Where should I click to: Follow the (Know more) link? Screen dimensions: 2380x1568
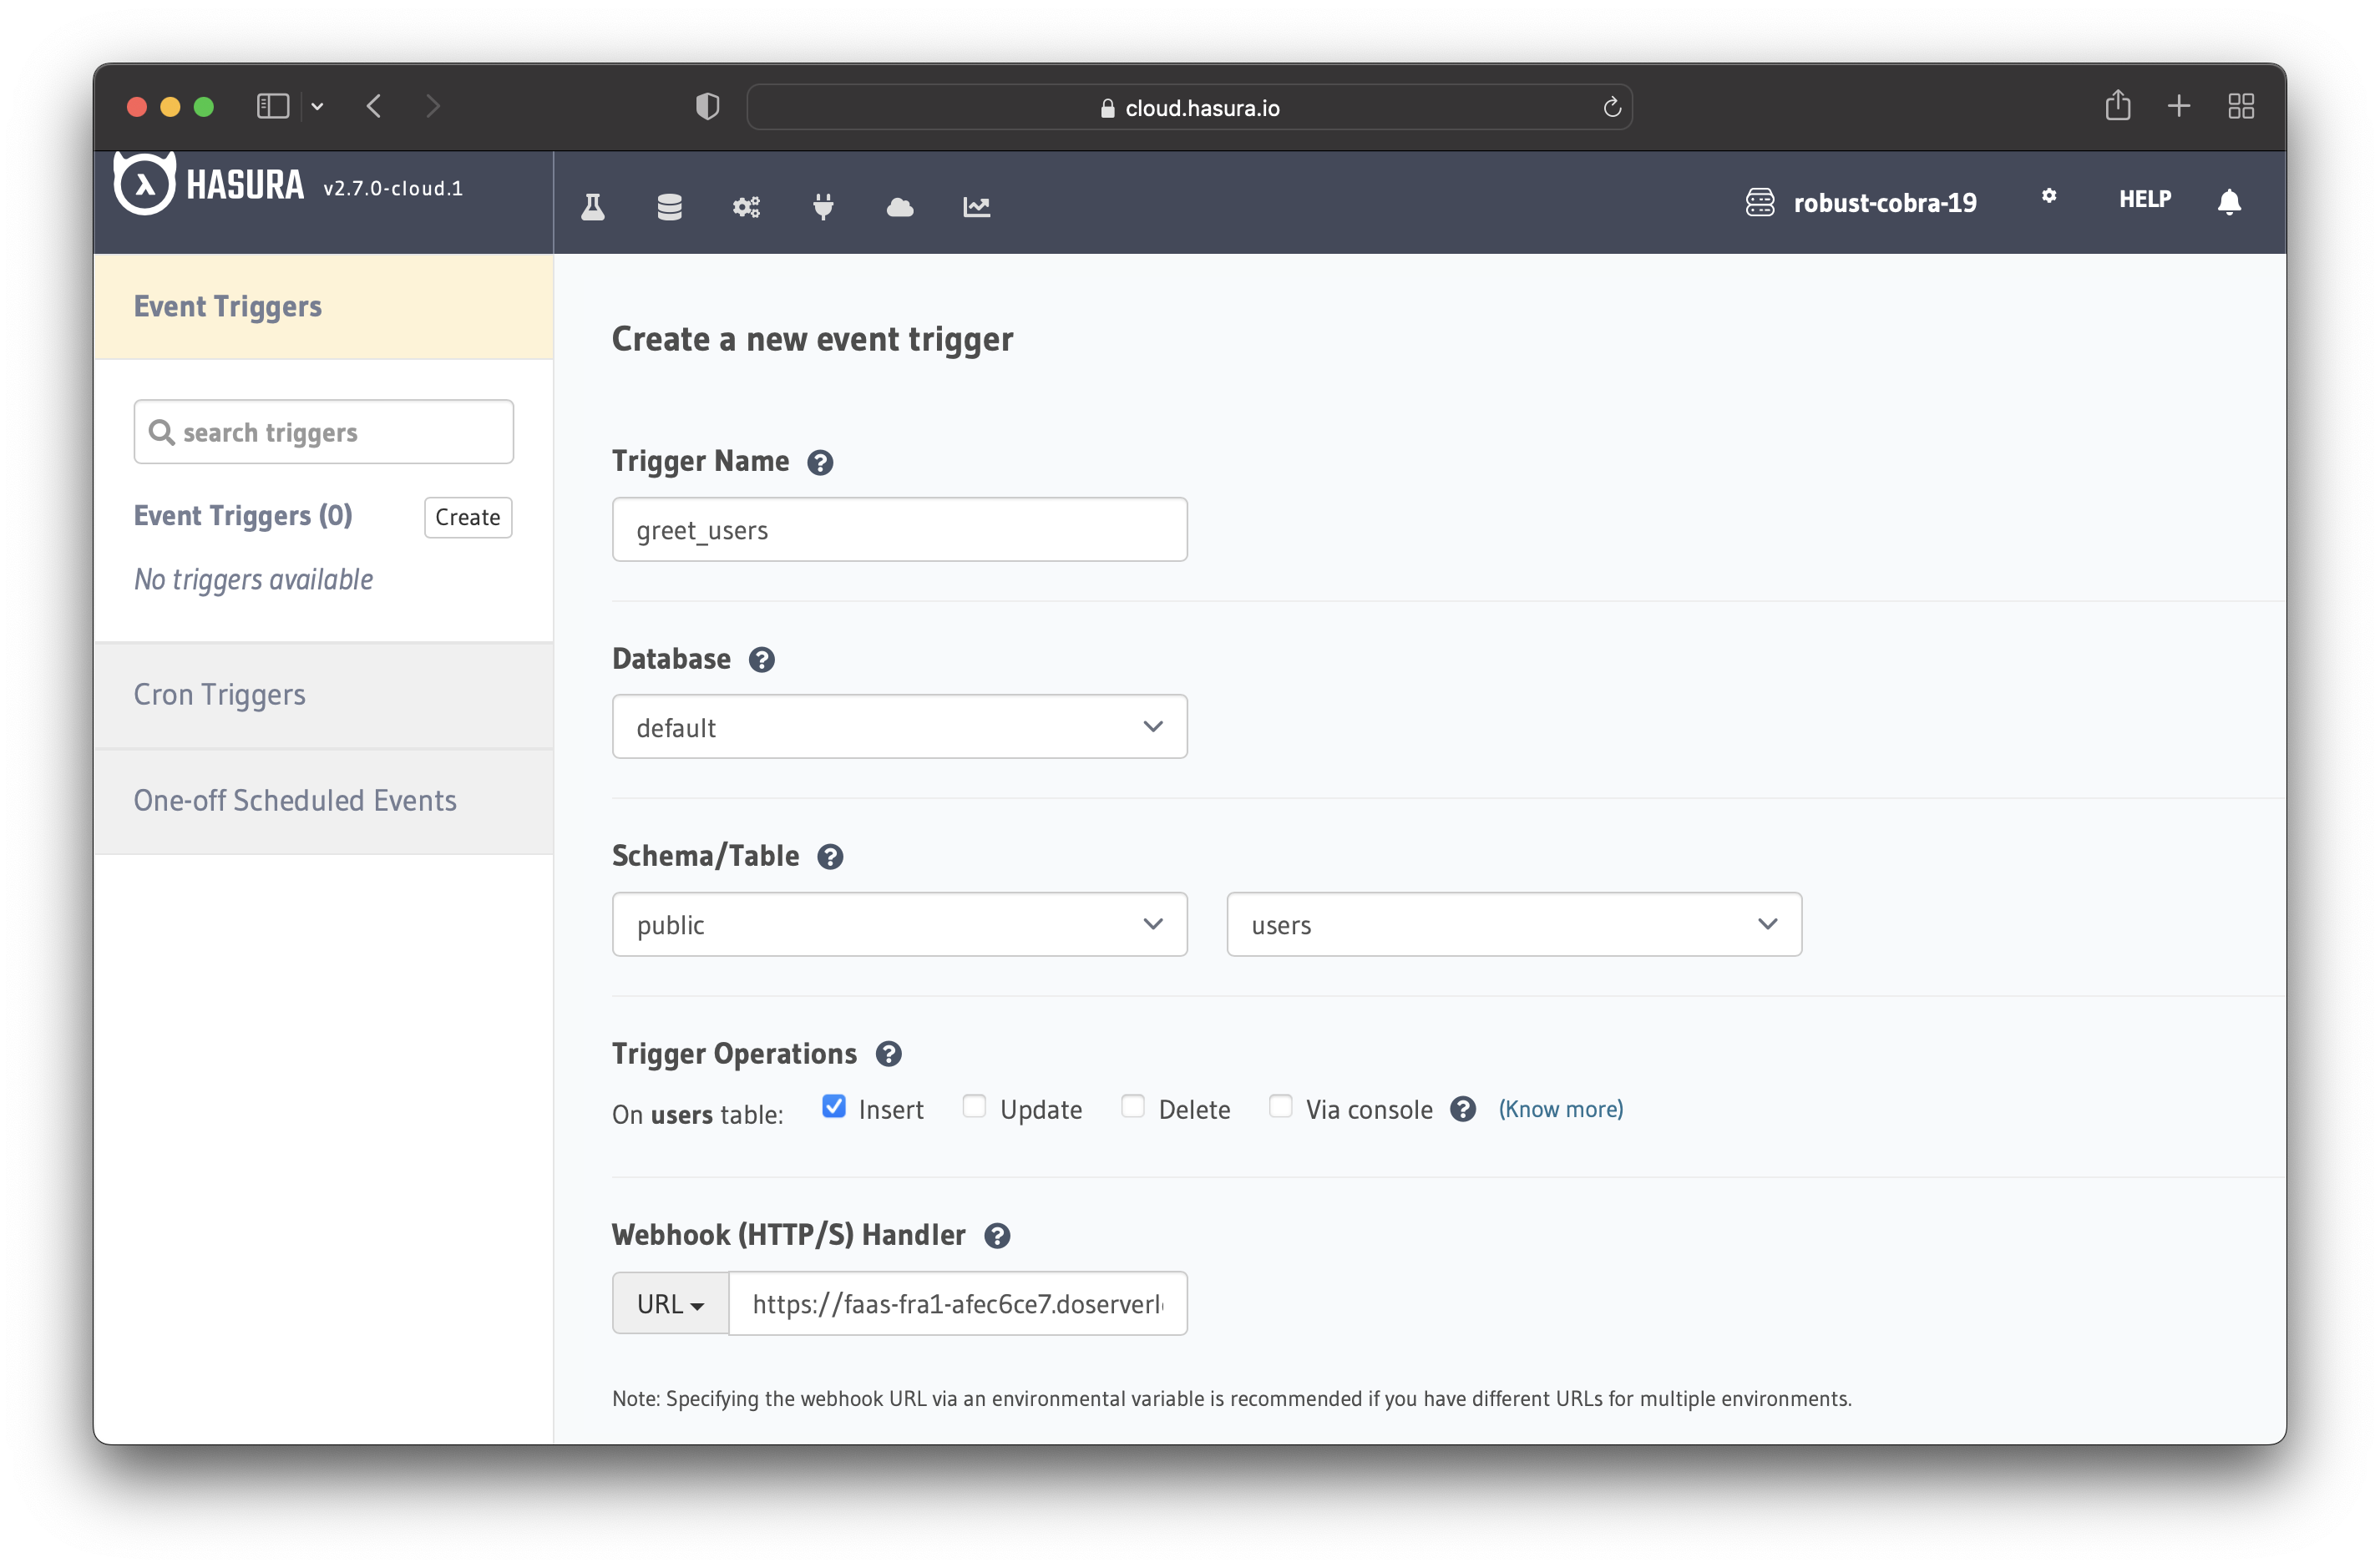(x=1561, y=1108)
